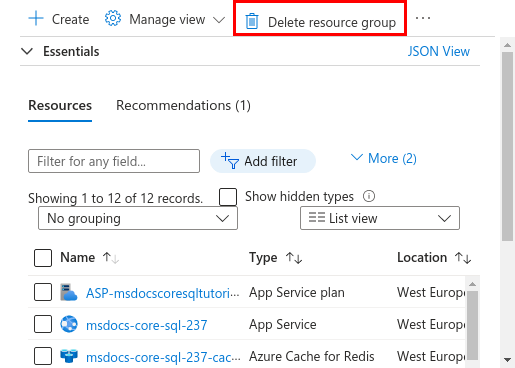
Task: Collapse the Essentials section chevron
Action: tap(27, 51)
